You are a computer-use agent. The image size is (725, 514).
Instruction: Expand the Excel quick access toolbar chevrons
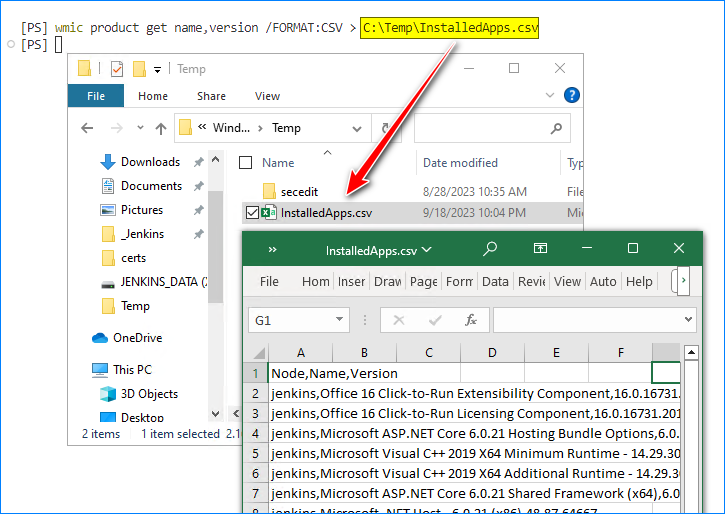tap(272, 250)
